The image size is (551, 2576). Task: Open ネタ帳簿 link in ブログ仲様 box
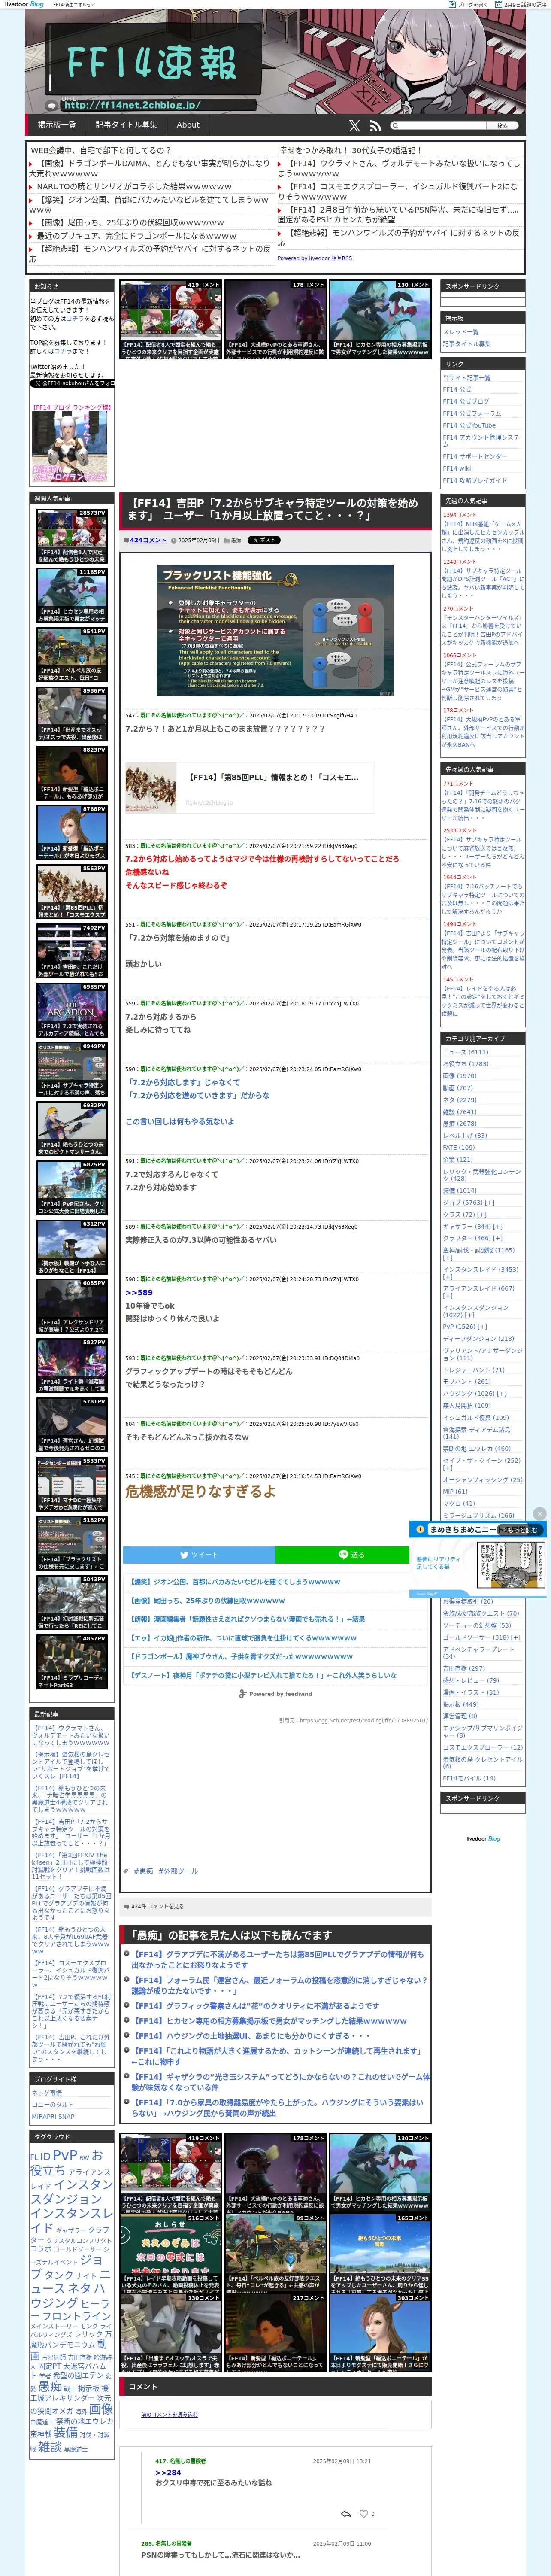[x=47, y=2092]
